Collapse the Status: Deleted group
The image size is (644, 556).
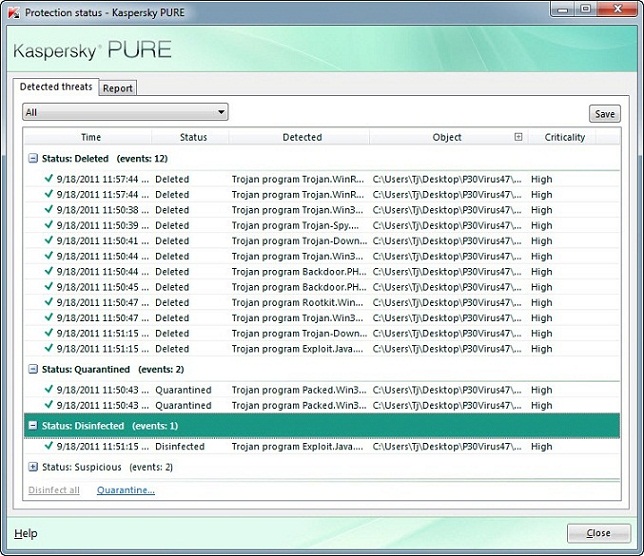[32, 158]
